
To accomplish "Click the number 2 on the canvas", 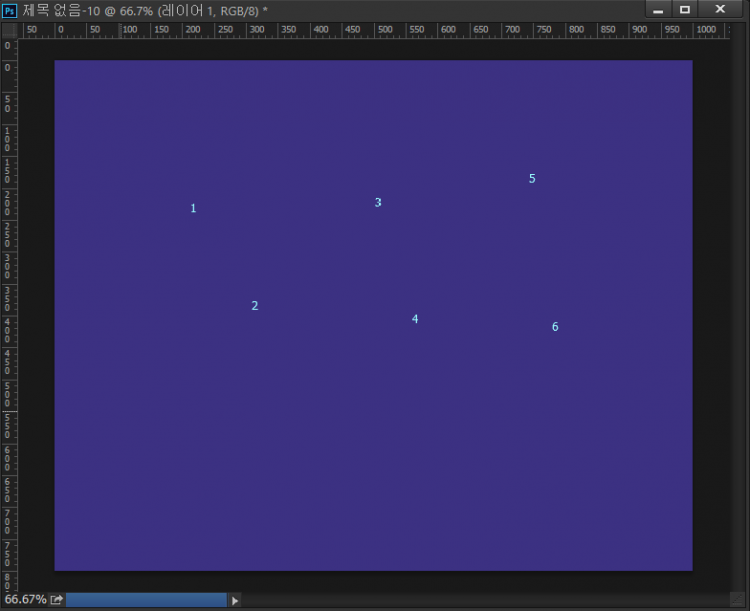I will (255, 306).
